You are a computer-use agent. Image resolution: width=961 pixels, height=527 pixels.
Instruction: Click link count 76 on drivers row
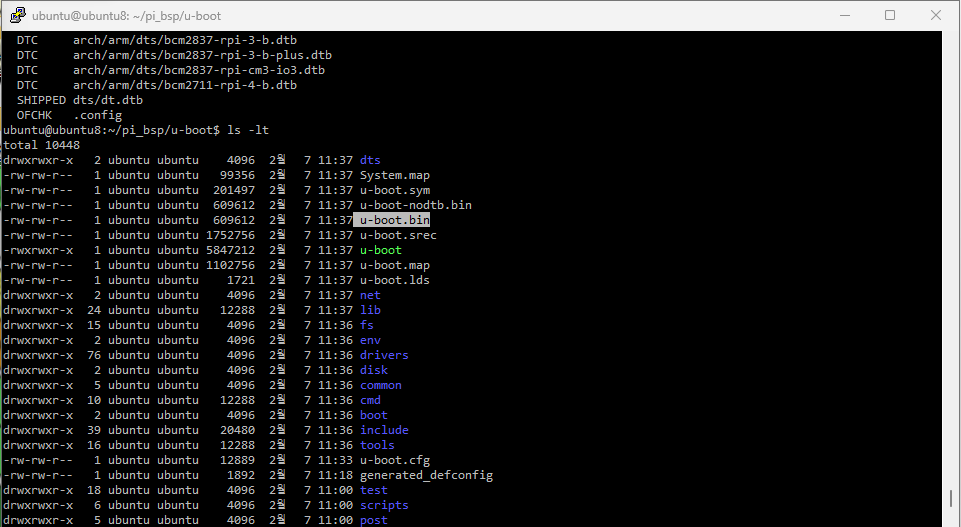[94, 355]
